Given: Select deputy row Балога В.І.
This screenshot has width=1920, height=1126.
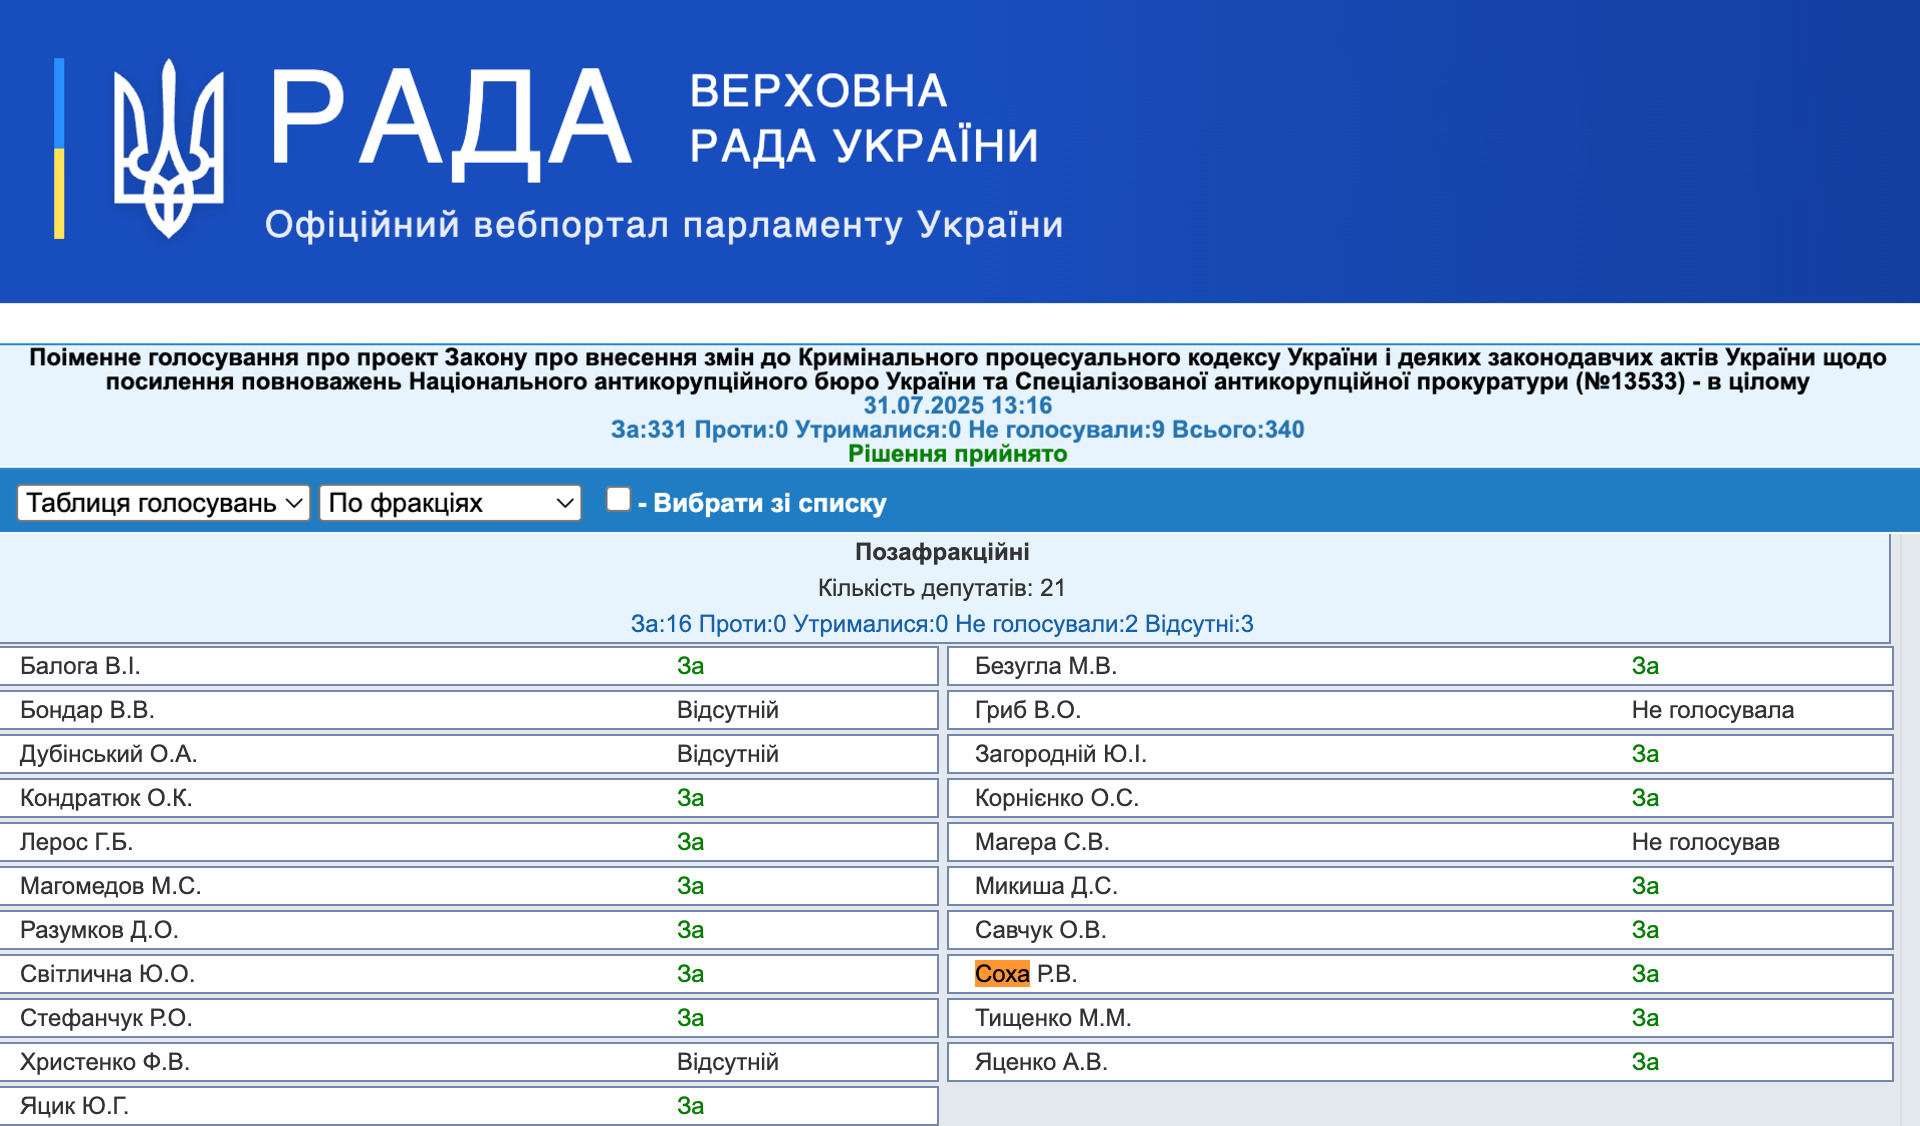Looking at the screenshot, I should [469, 666].
